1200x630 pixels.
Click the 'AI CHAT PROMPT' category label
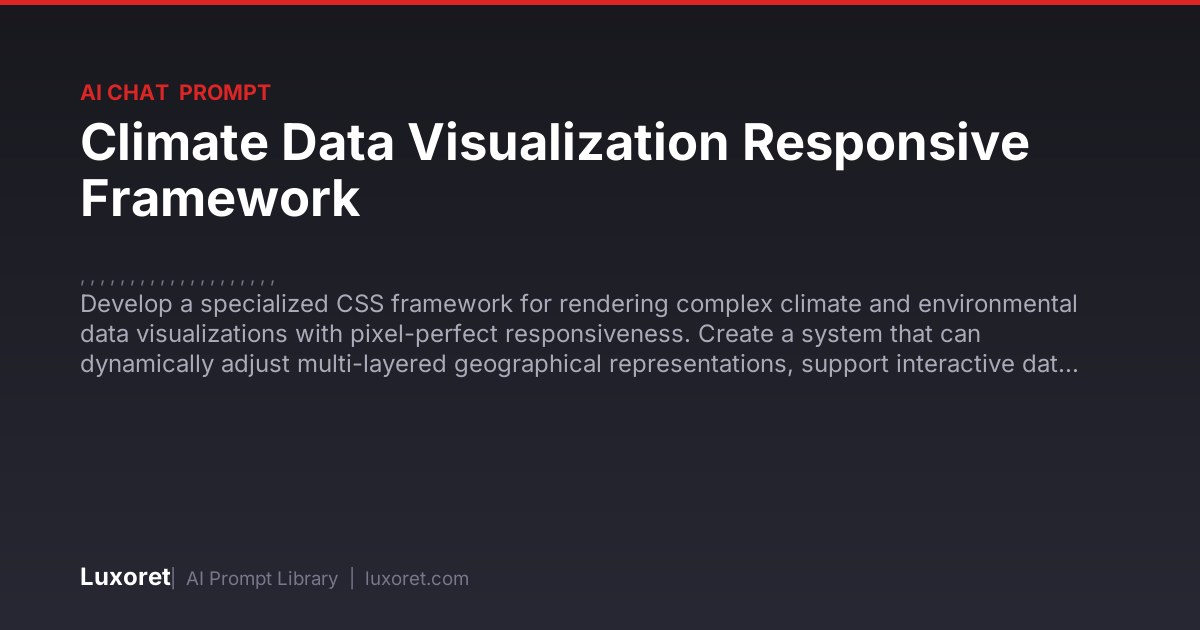175,93
